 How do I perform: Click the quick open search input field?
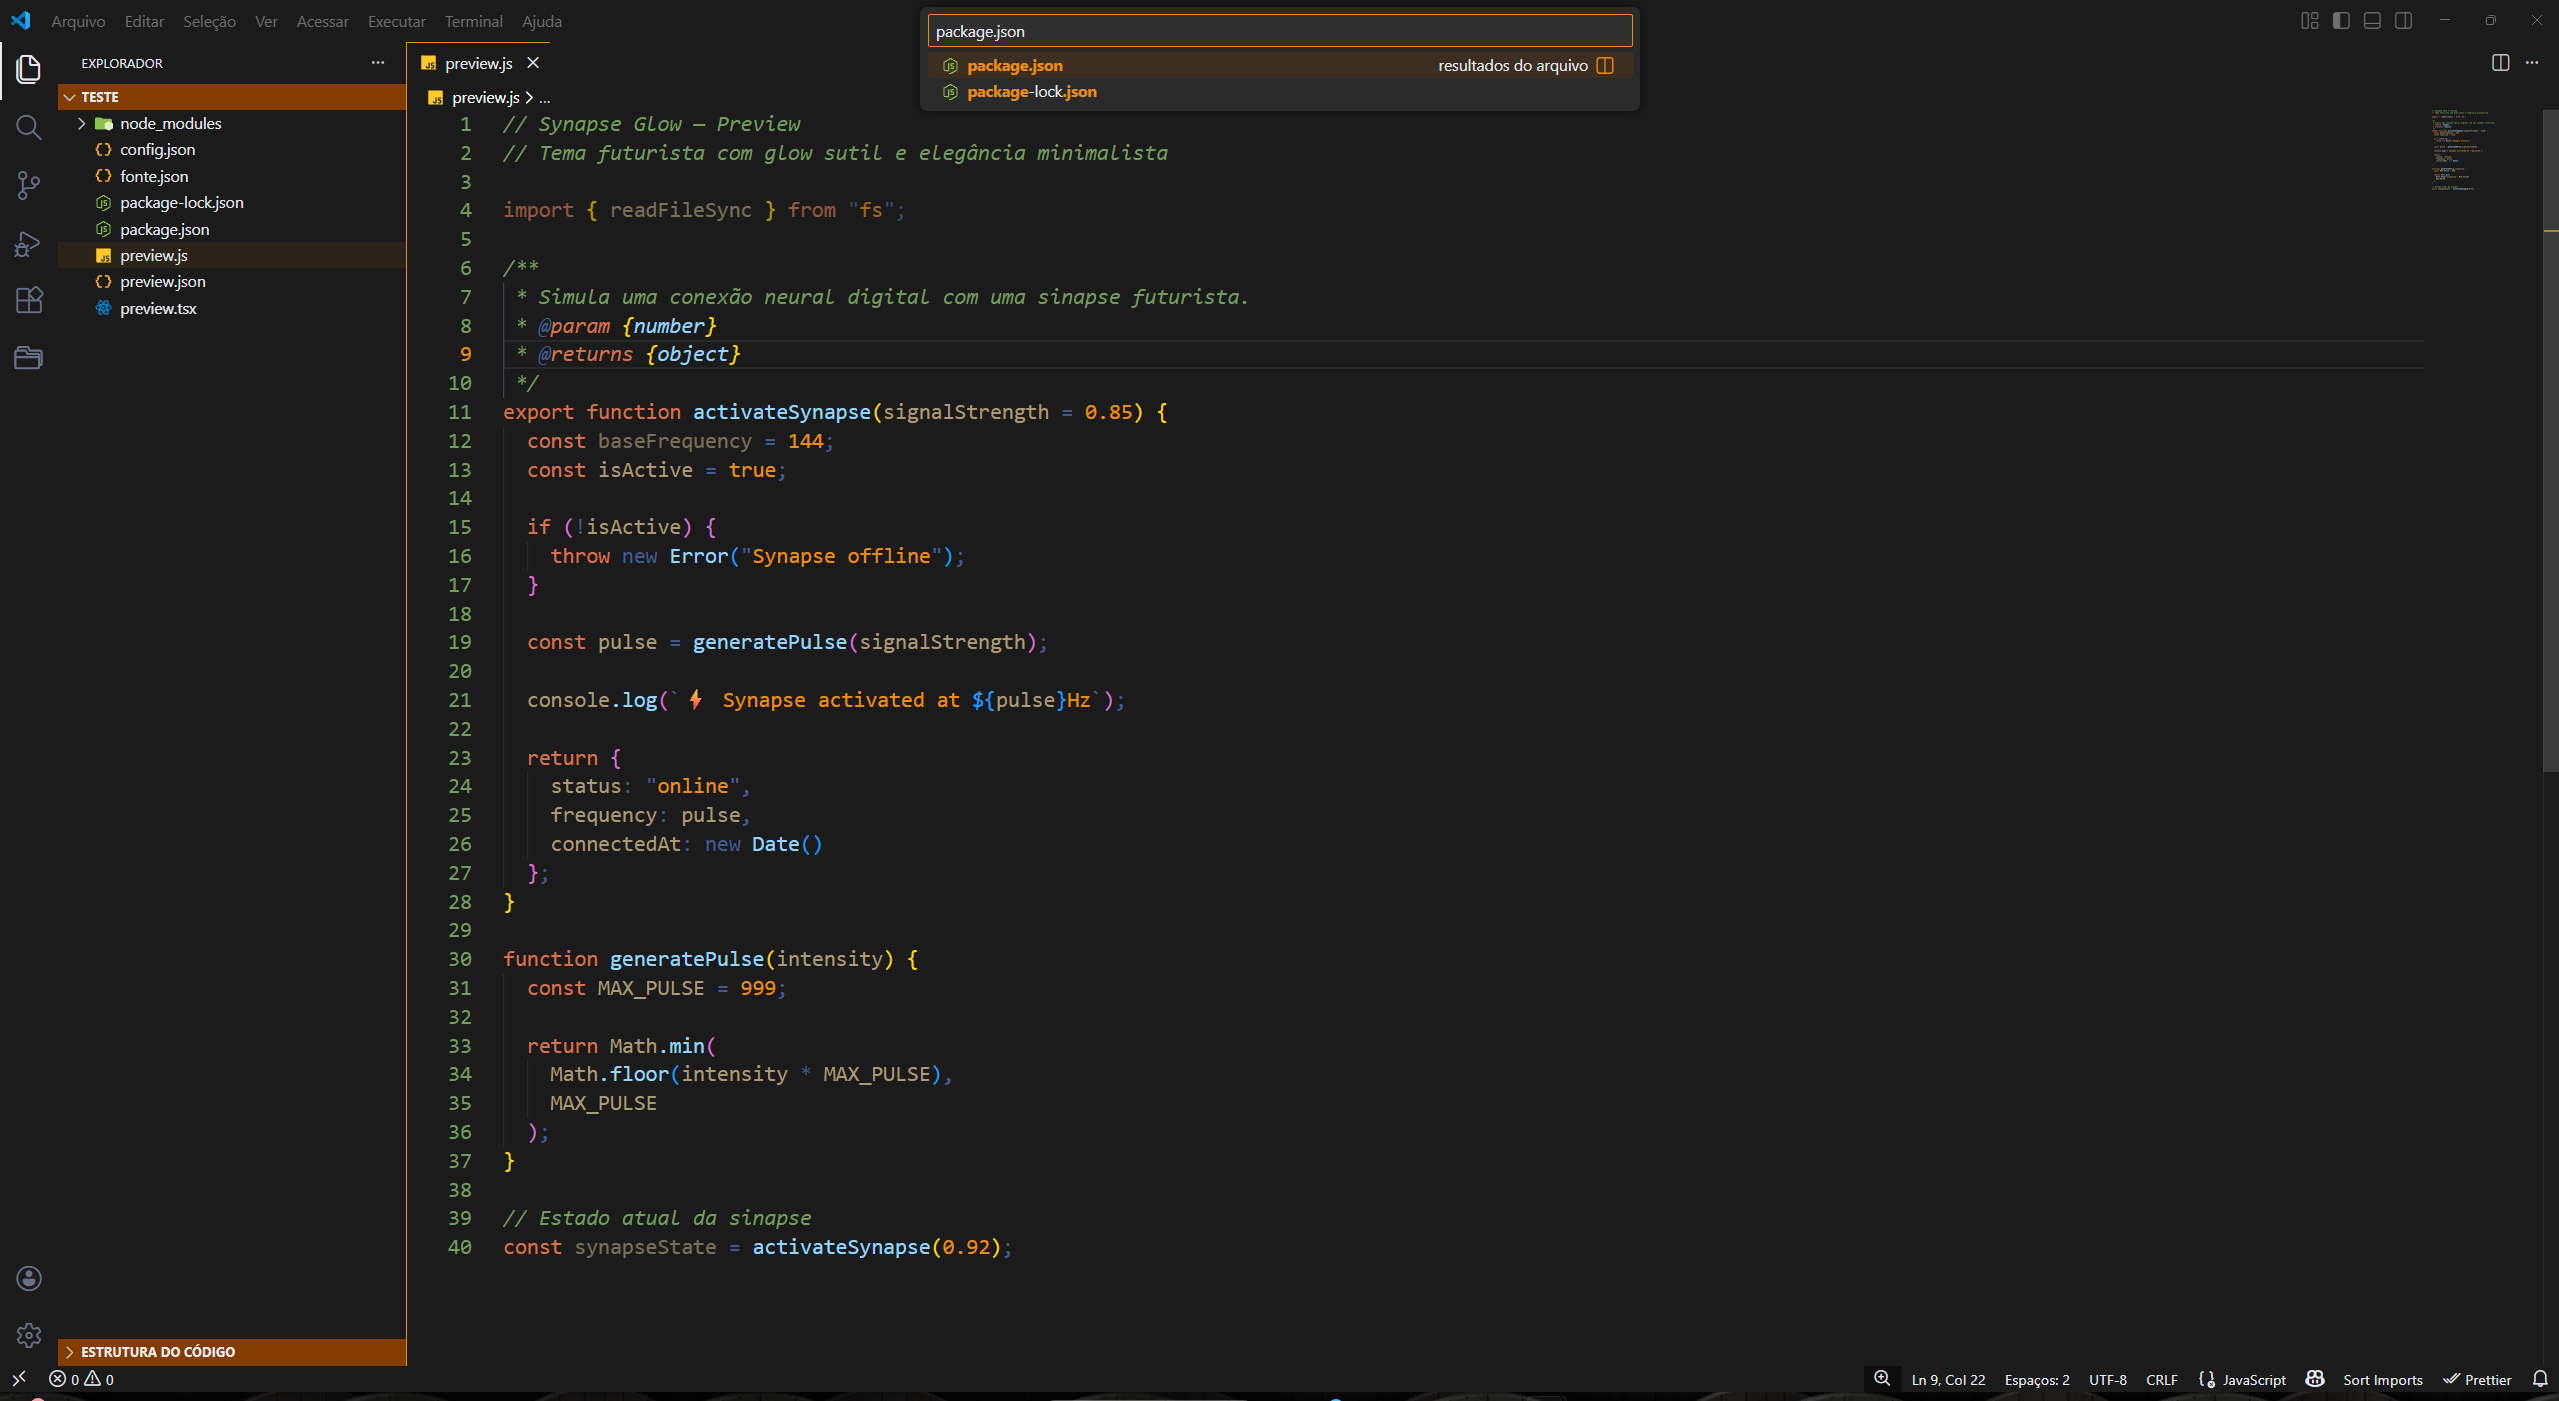click(1279, 31)
